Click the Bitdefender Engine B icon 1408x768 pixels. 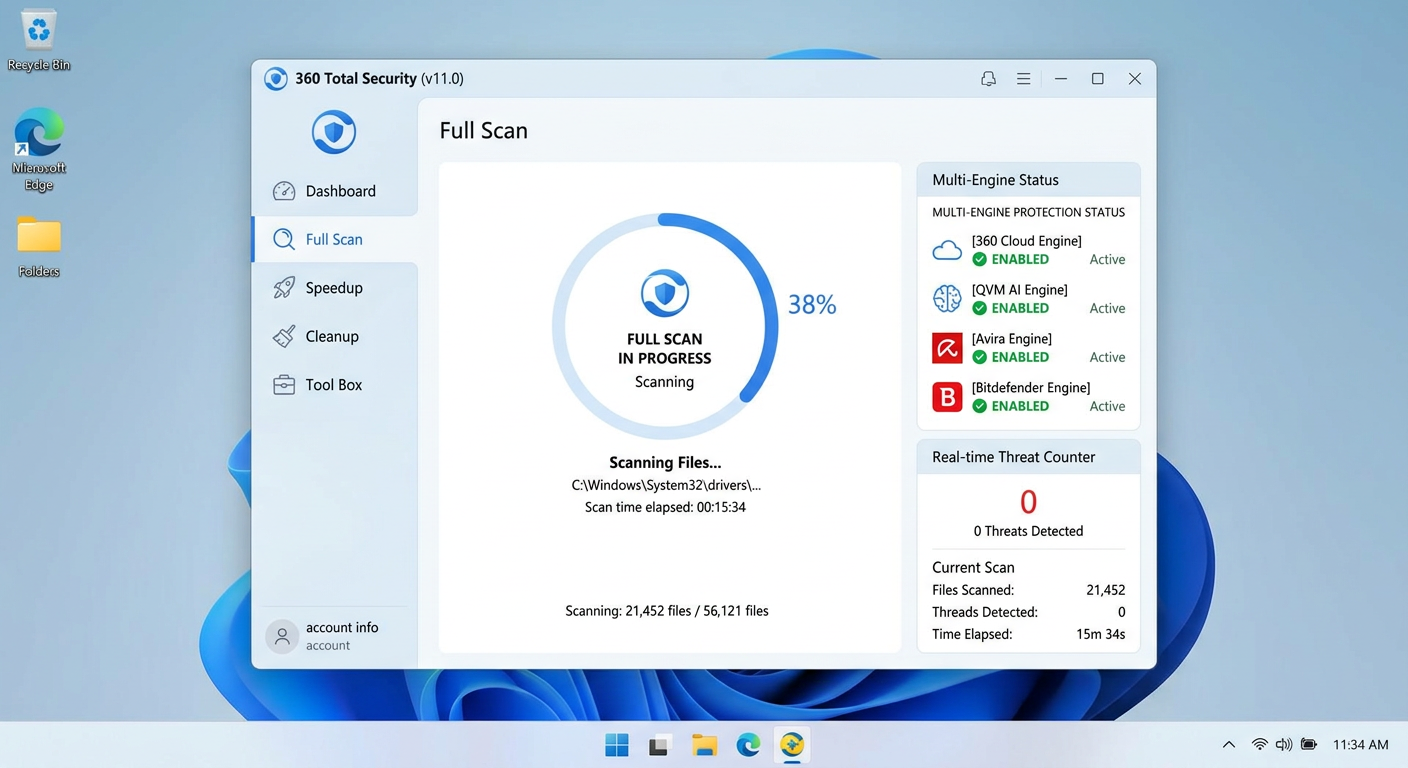click(x=946, y=396)
